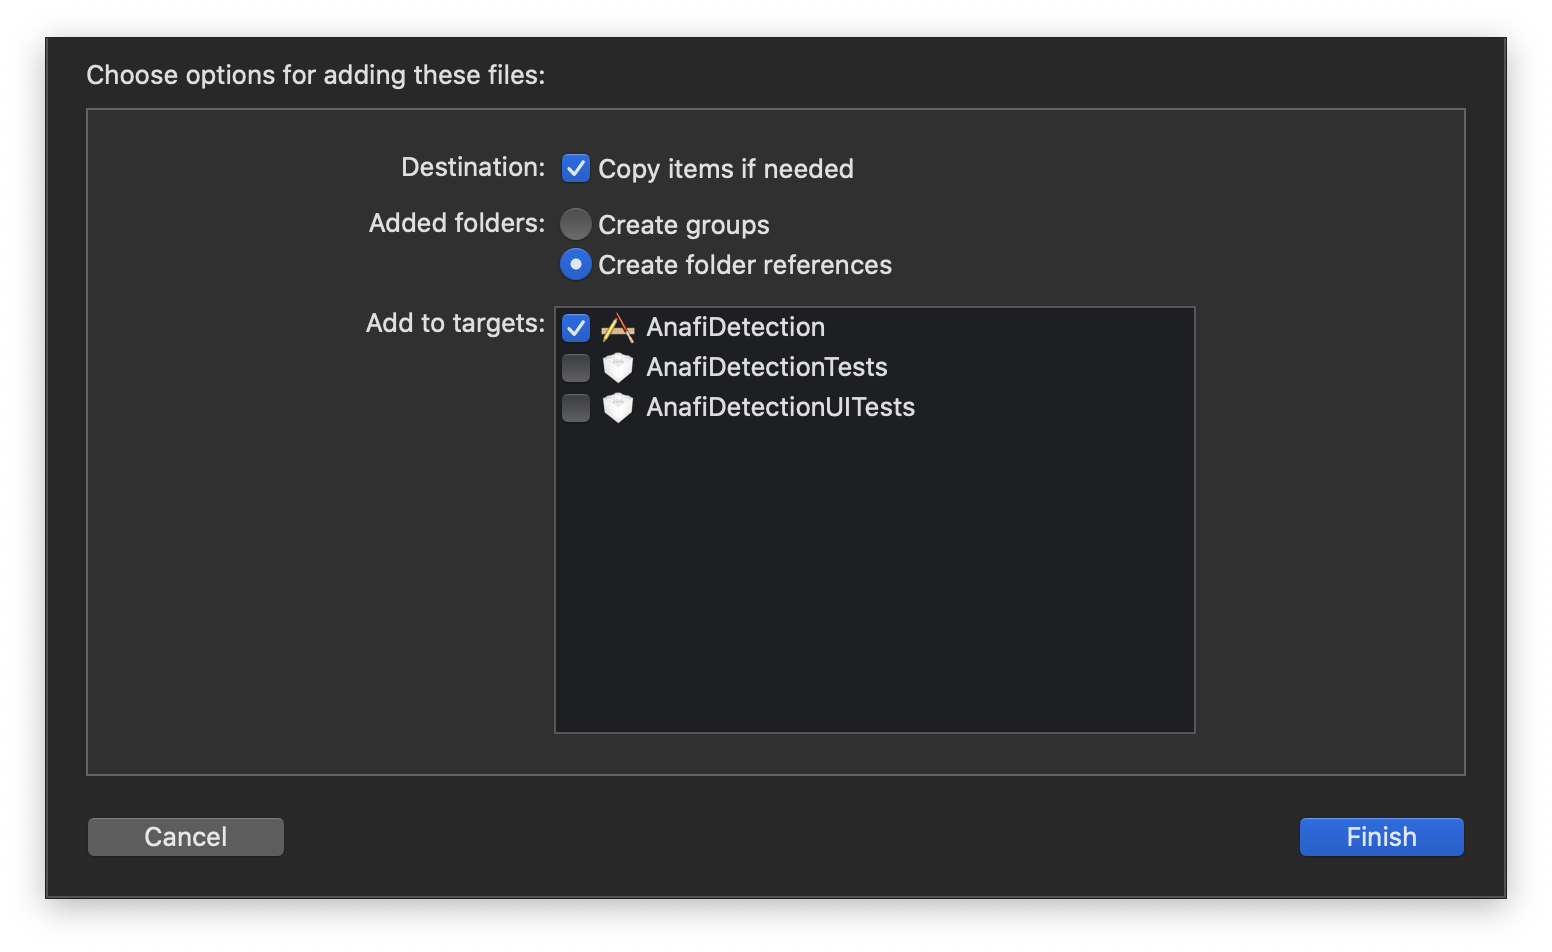Click Finish to add the files
Image resolution: width=1552 pixels, height=952 pixels.
1382,837
